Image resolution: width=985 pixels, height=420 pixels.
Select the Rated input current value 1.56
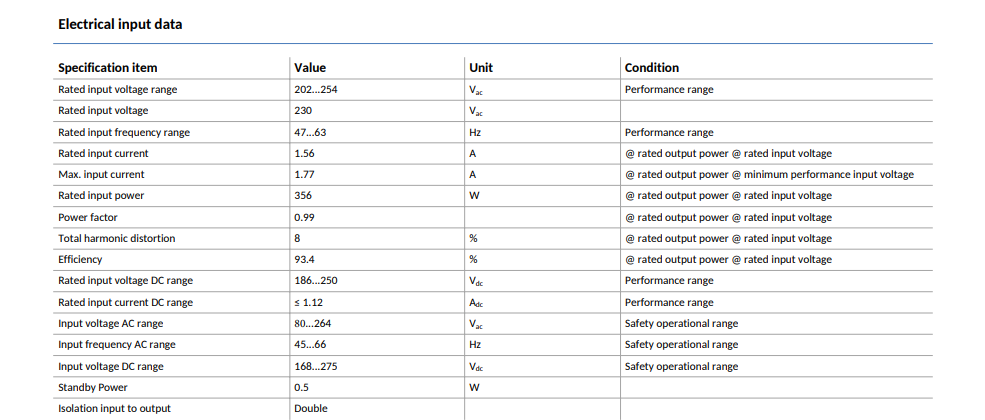pos(305,153)
